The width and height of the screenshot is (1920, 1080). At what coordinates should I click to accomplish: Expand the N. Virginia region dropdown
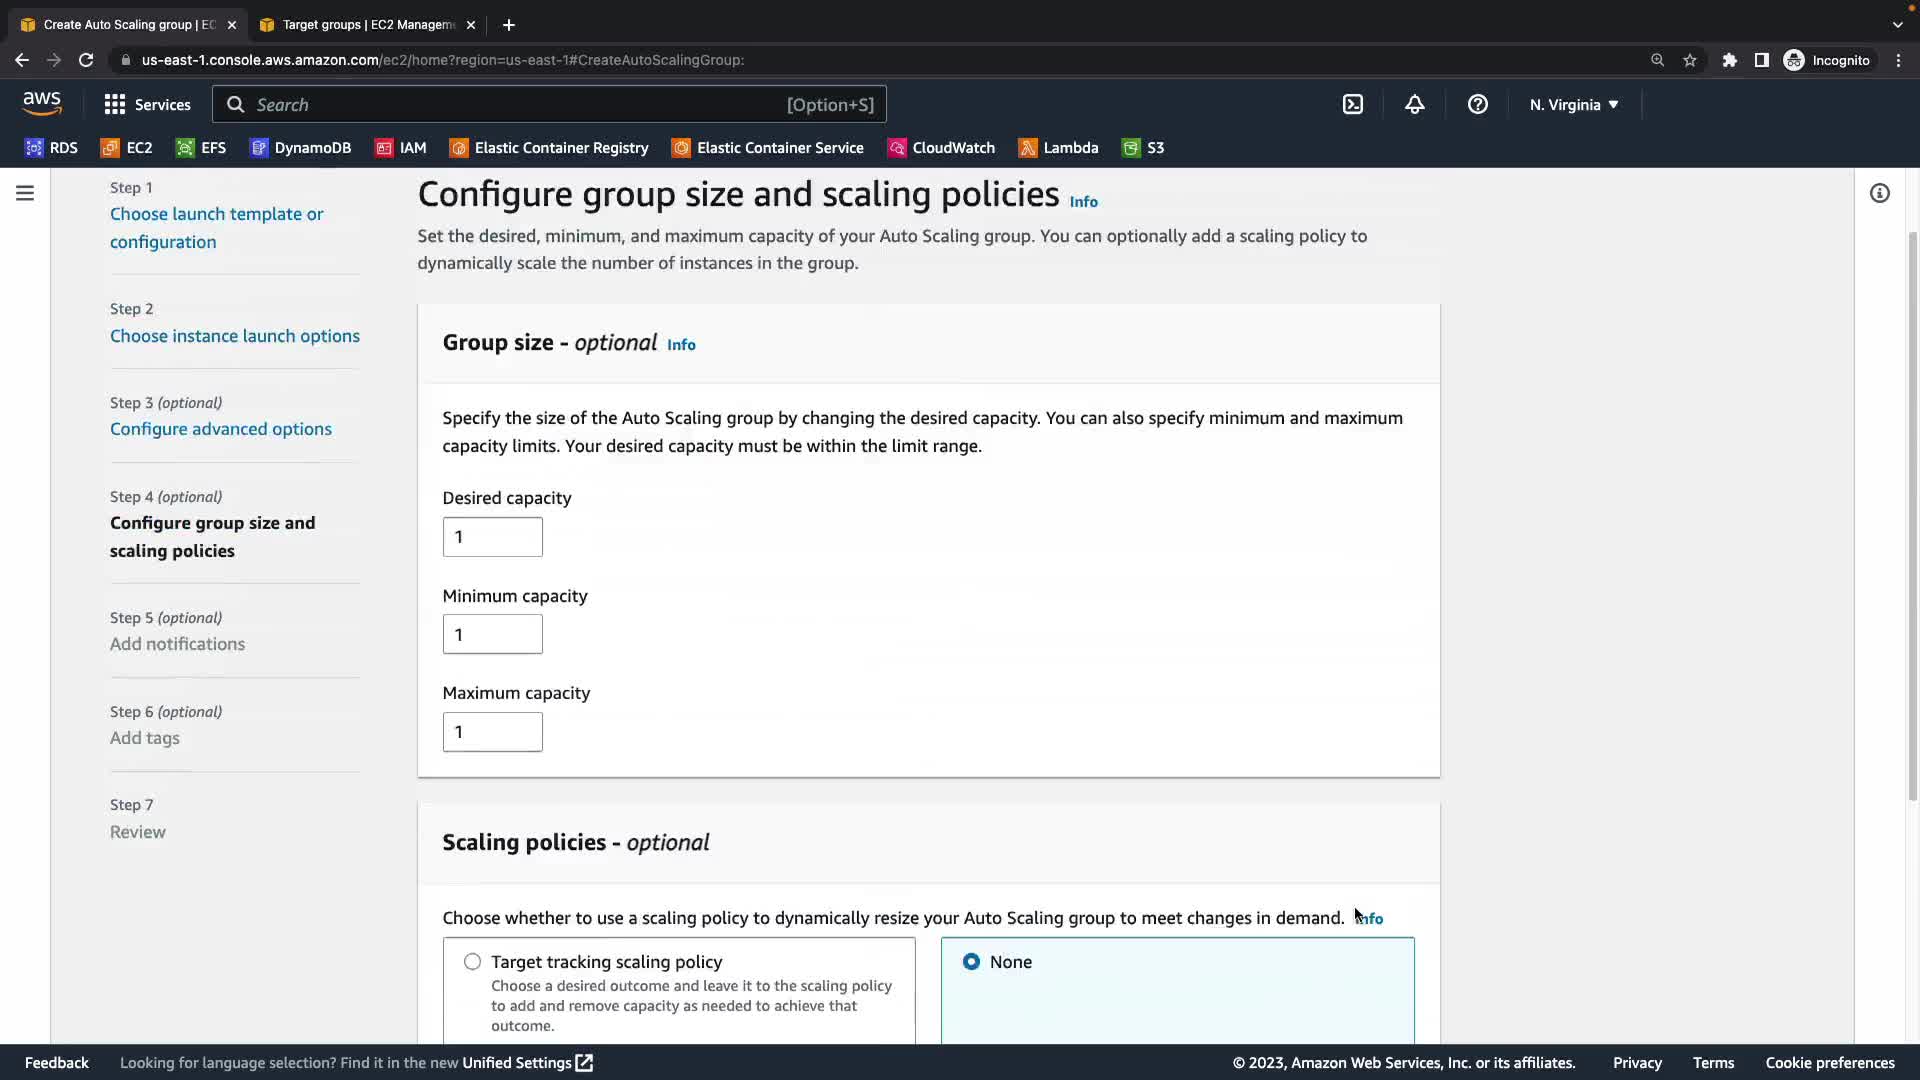1573,104
